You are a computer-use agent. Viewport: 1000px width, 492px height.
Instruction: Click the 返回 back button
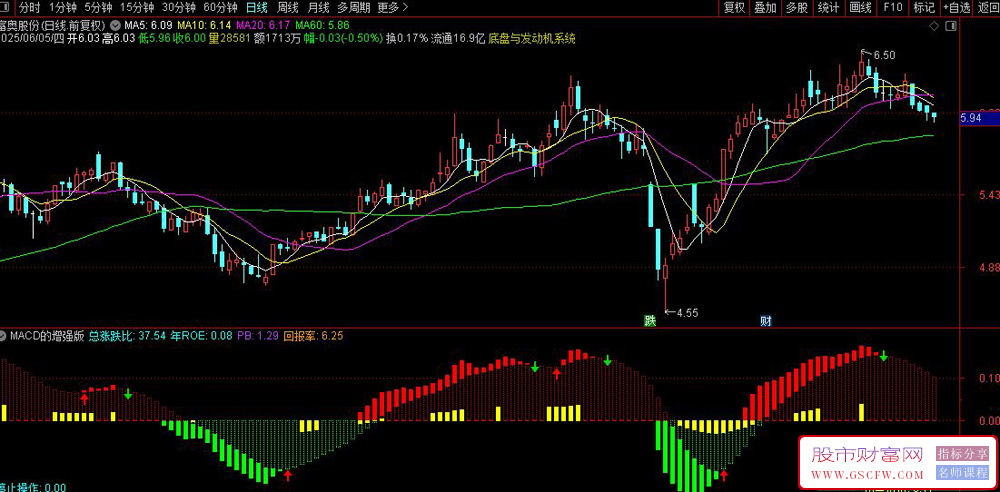[x=988, y=8]
